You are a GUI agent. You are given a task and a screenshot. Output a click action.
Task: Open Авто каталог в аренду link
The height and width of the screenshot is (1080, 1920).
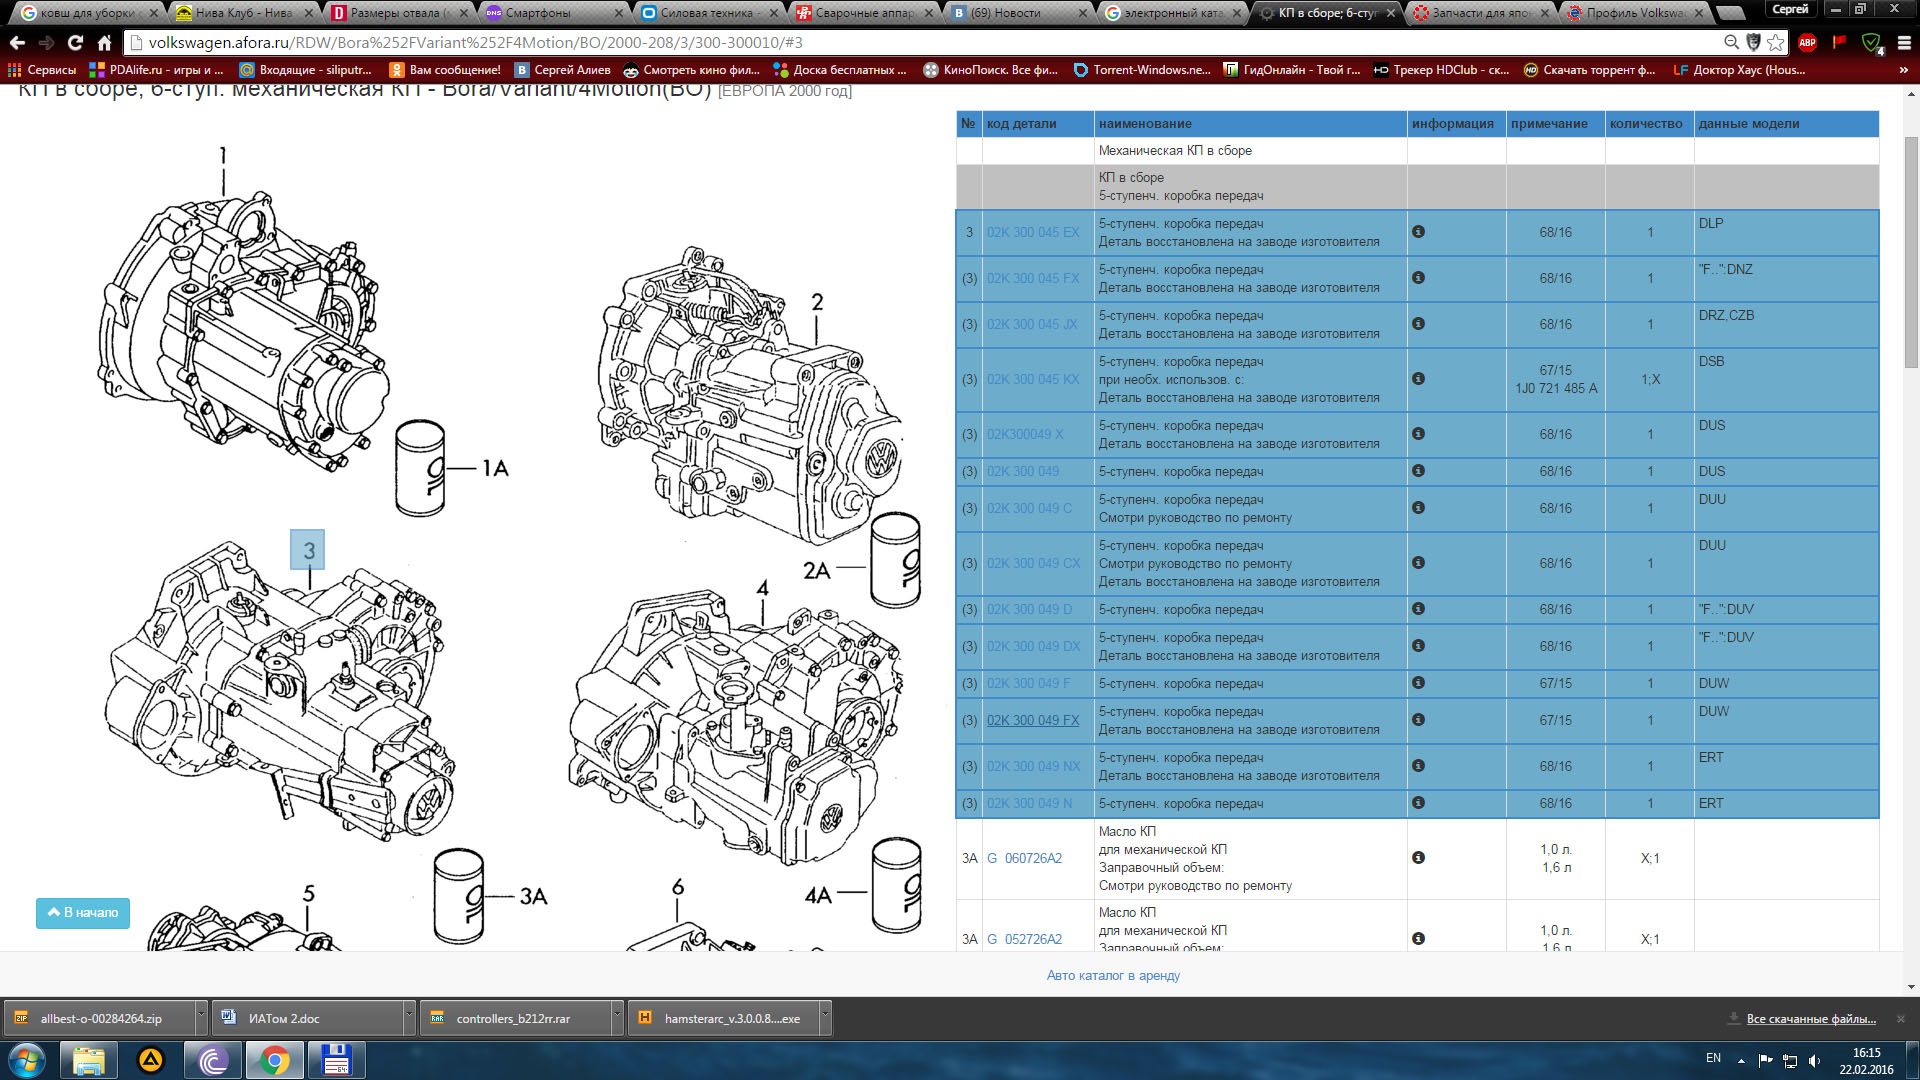[1113, 975]
